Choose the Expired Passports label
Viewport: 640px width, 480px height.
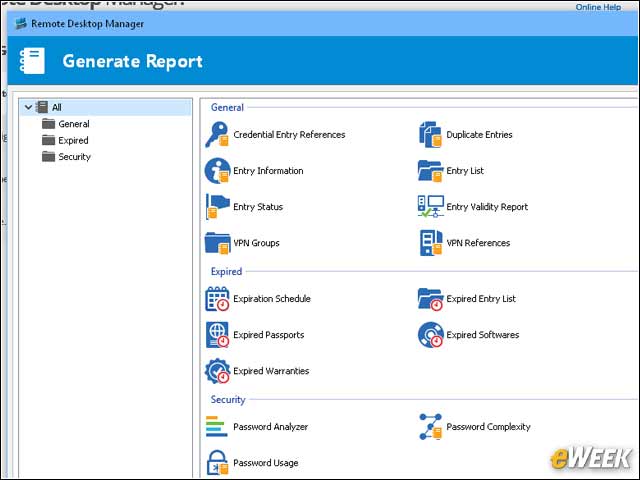click(x=269, y=335)
